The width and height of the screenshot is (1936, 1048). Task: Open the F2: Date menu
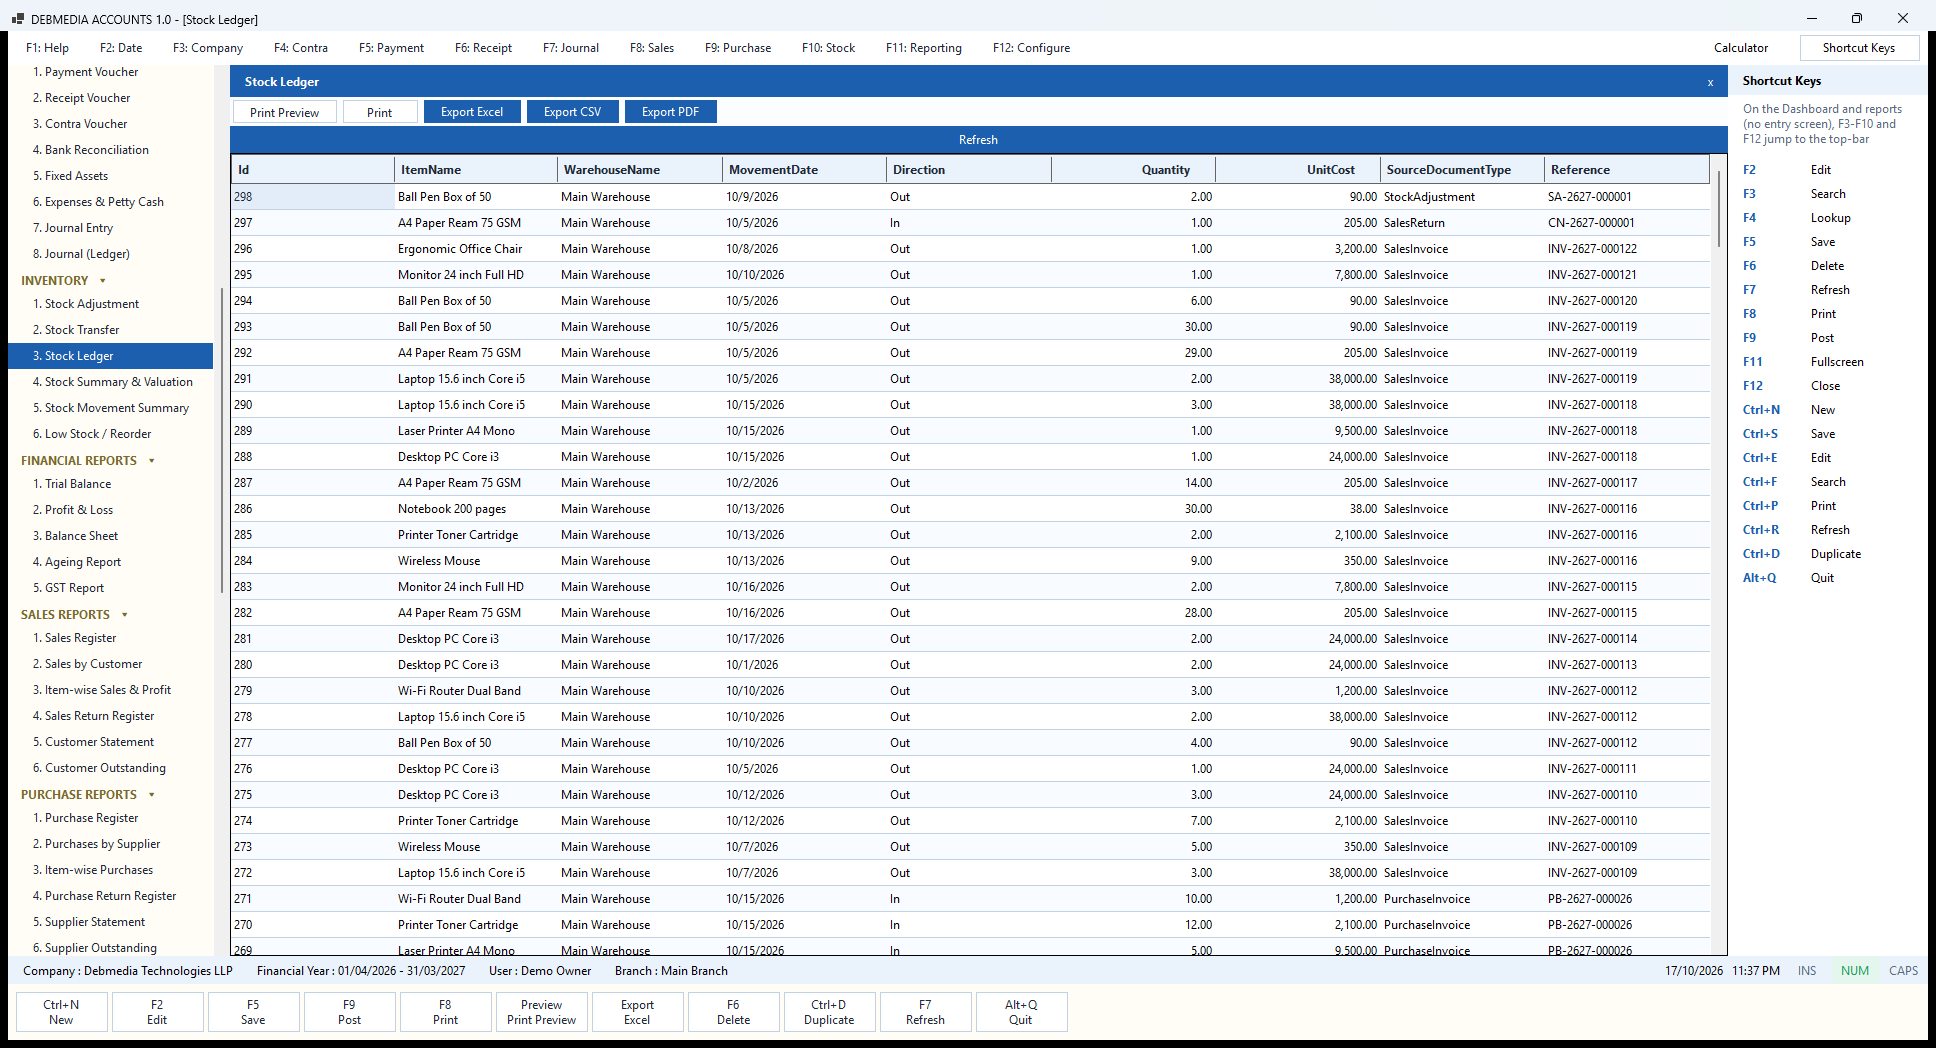(x=121, y=48)
